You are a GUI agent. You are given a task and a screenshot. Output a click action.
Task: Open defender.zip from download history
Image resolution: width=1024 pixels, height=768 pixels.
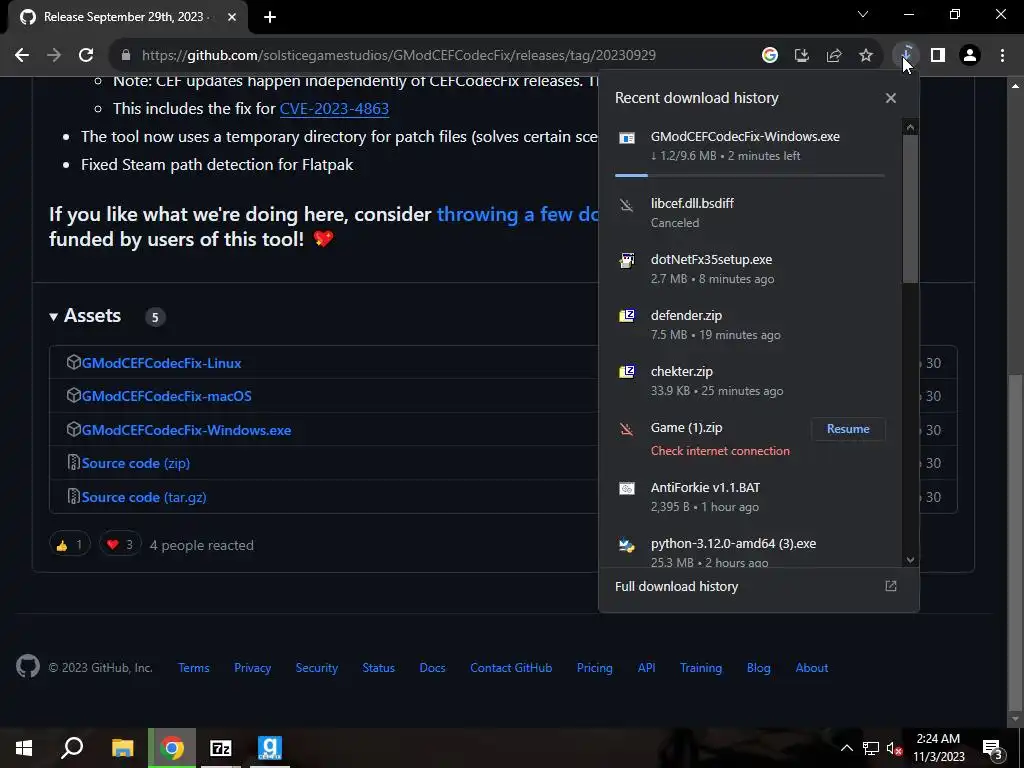750,325
